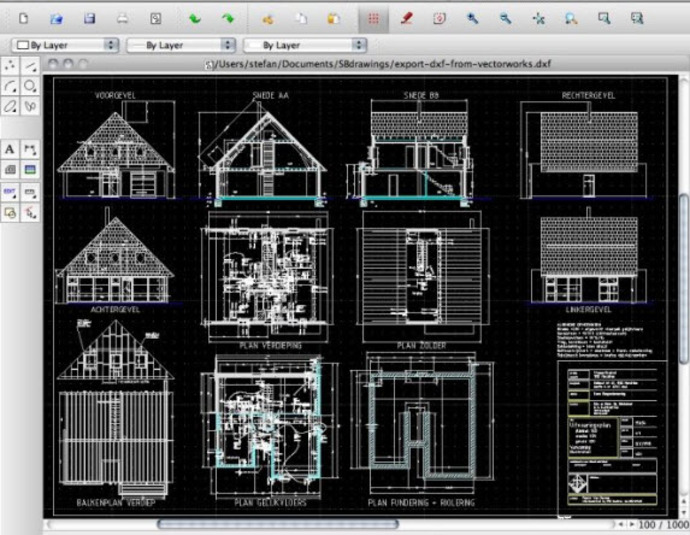This screenshot has height=535, width=690.
Task: Toggle the grid display button
Action: pyautogui.click(x=373, y=18)
